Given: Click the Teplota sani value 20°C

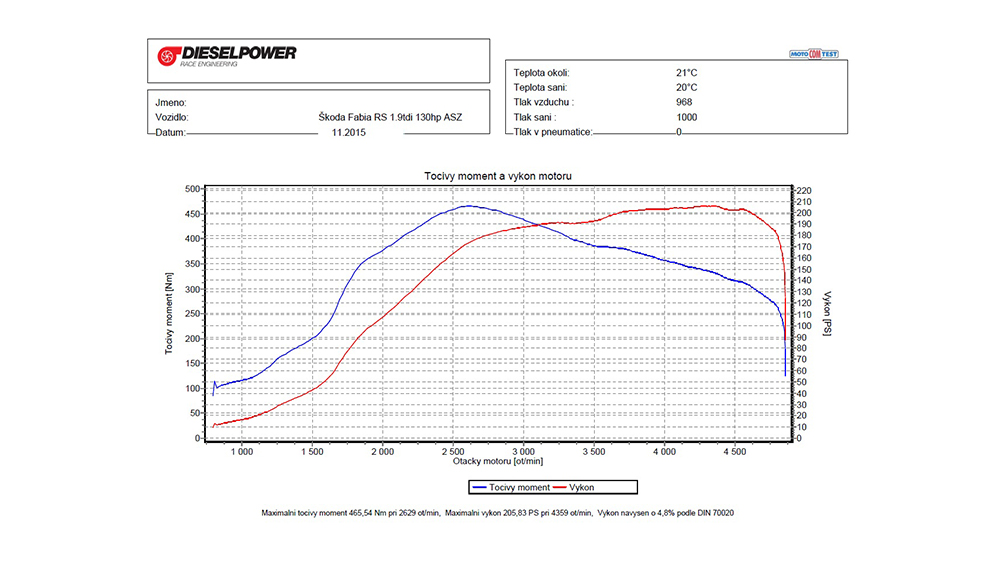Looking at the screenshot, I should [687, 87].
